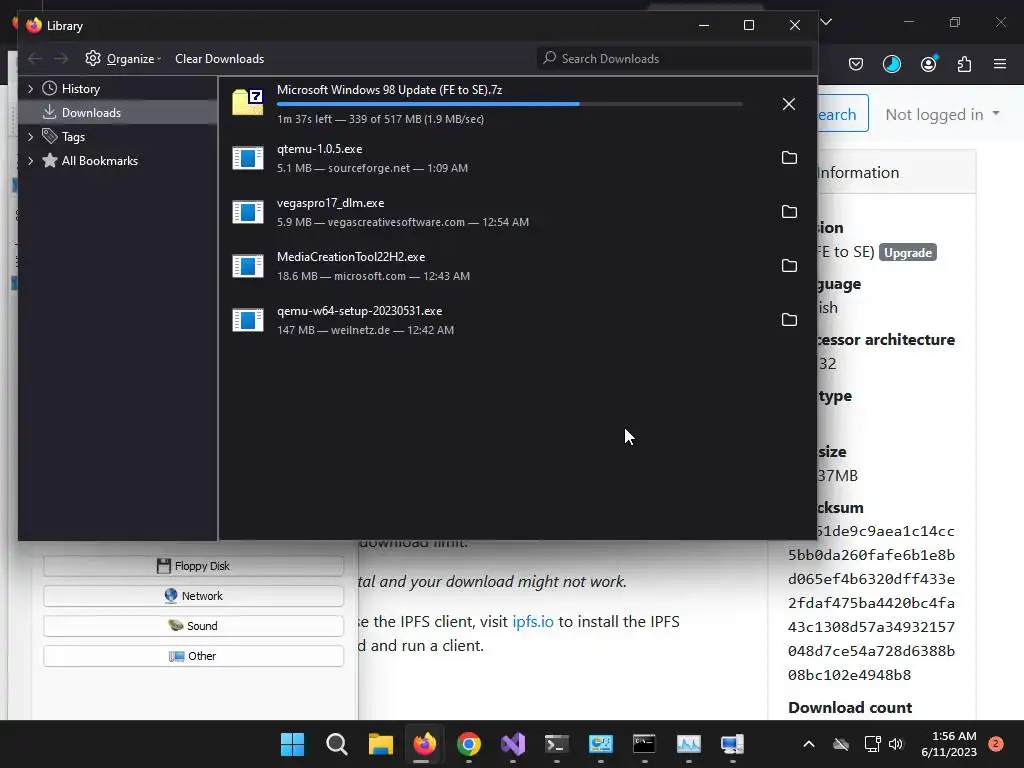The height and width of the screenshot is (768, 1024).
Task: Open the Firefox list all tabs chevron
Action: point(826,22)
